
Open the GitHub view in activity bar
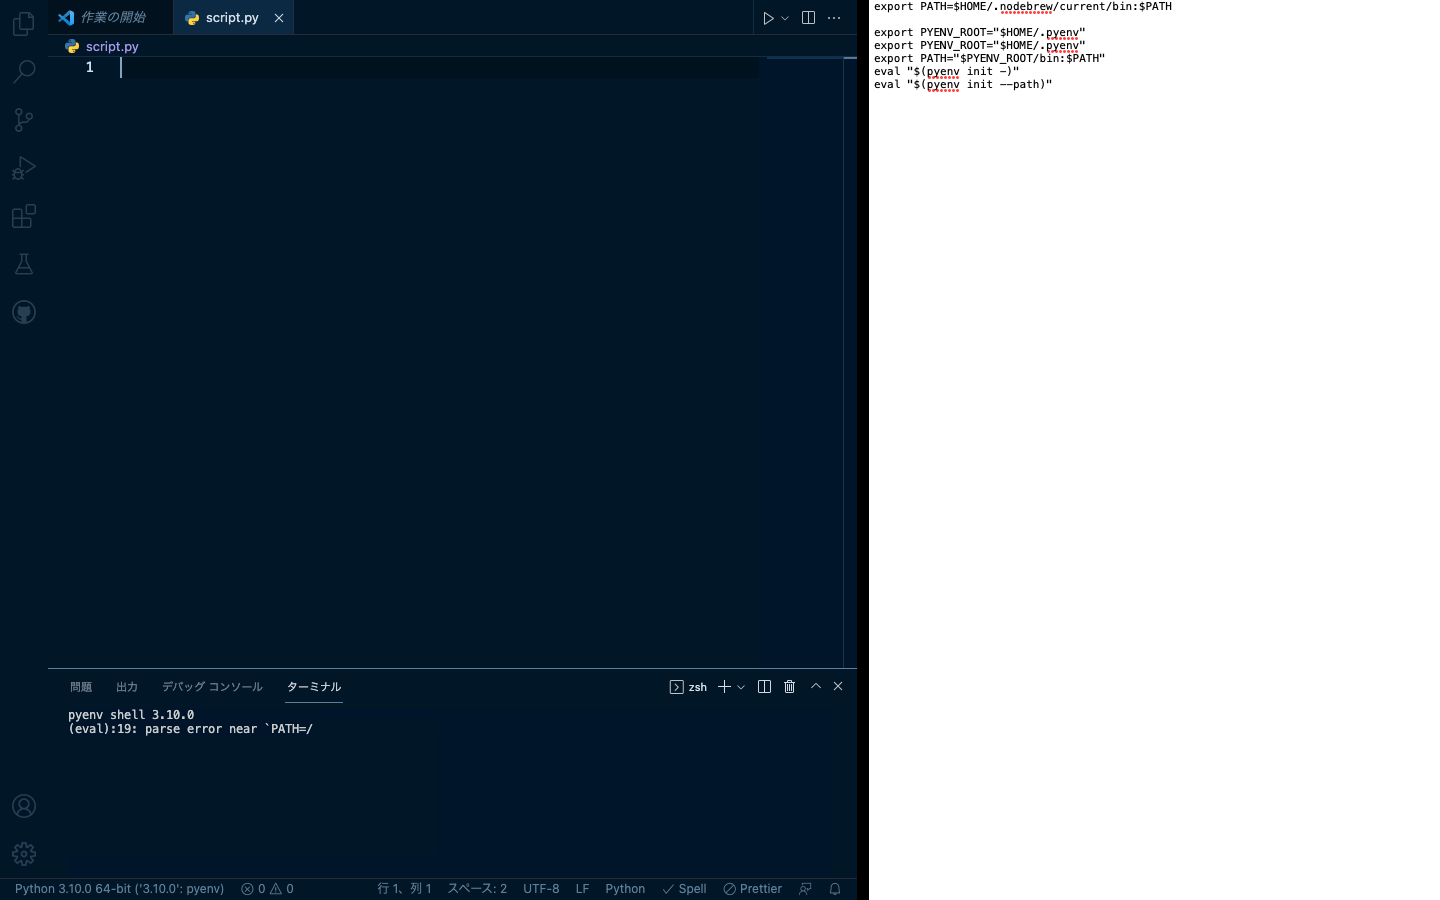[24, 312]
